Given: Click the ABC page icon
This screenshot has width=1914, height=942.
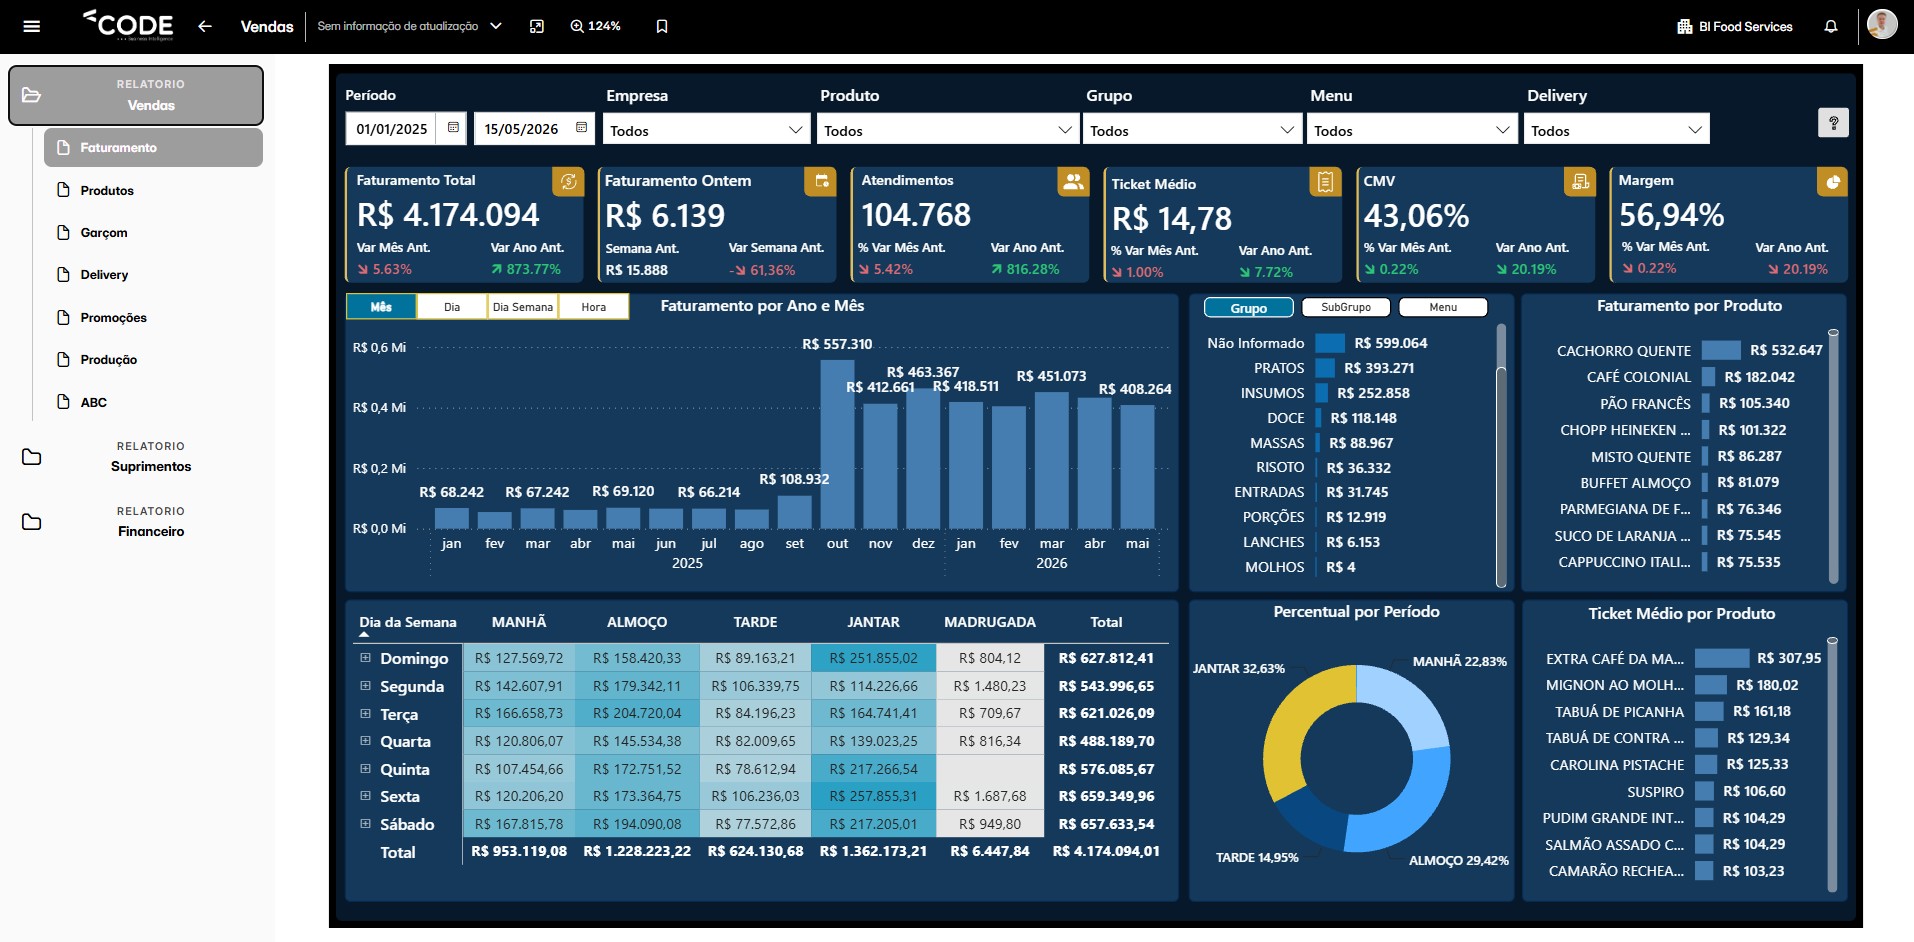Looking at the screenshot, I should (x=64, y=402).
